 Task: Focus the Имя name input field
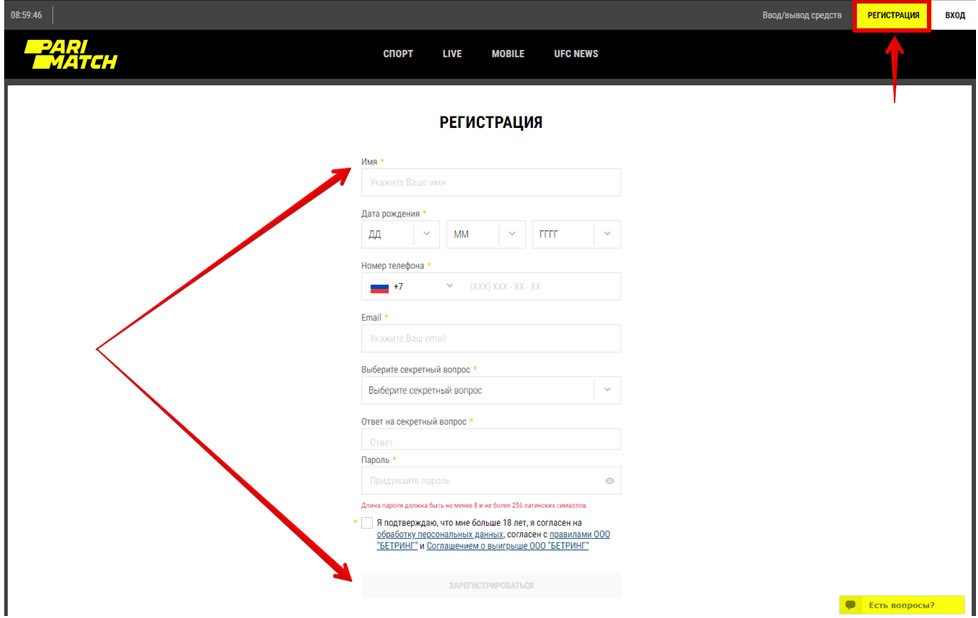[x=491, y=182]
